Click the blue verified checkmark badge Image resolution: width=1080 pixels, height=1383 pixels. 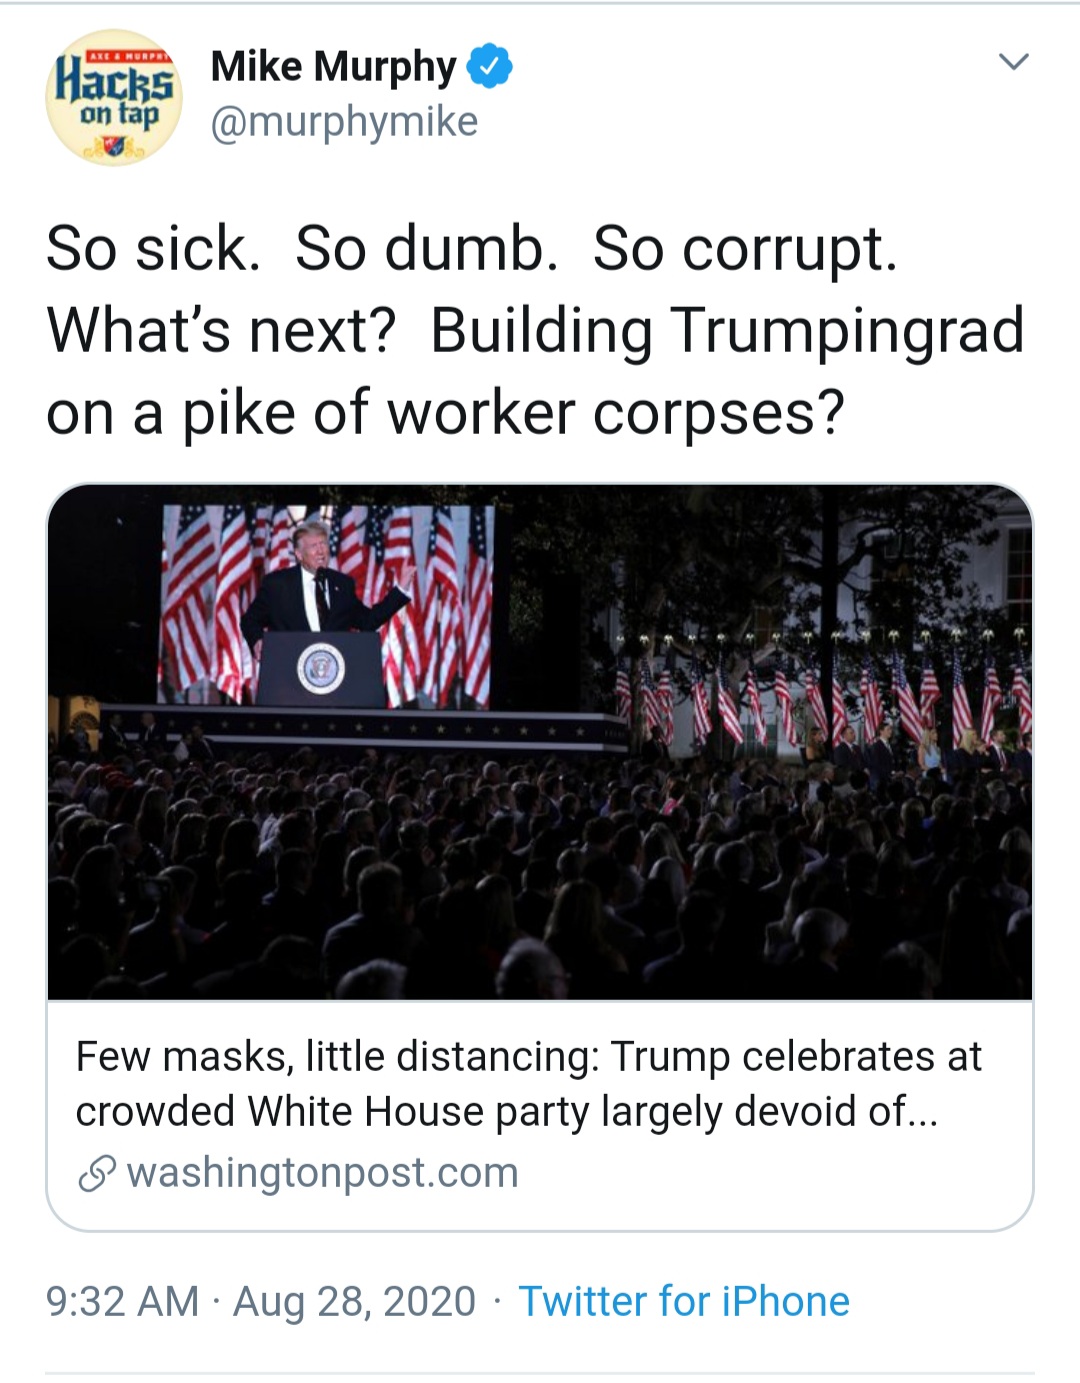click(x=490, y=66)
